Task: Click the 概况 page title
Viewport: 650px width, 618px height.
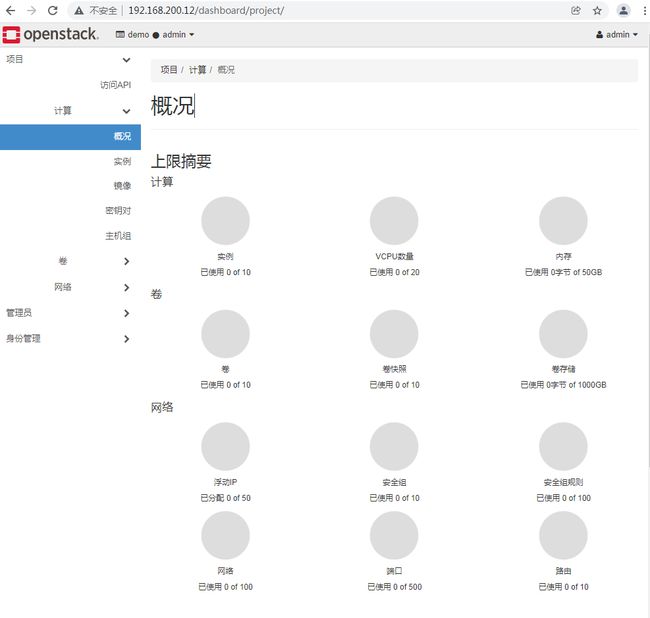Action: (172, 106)
